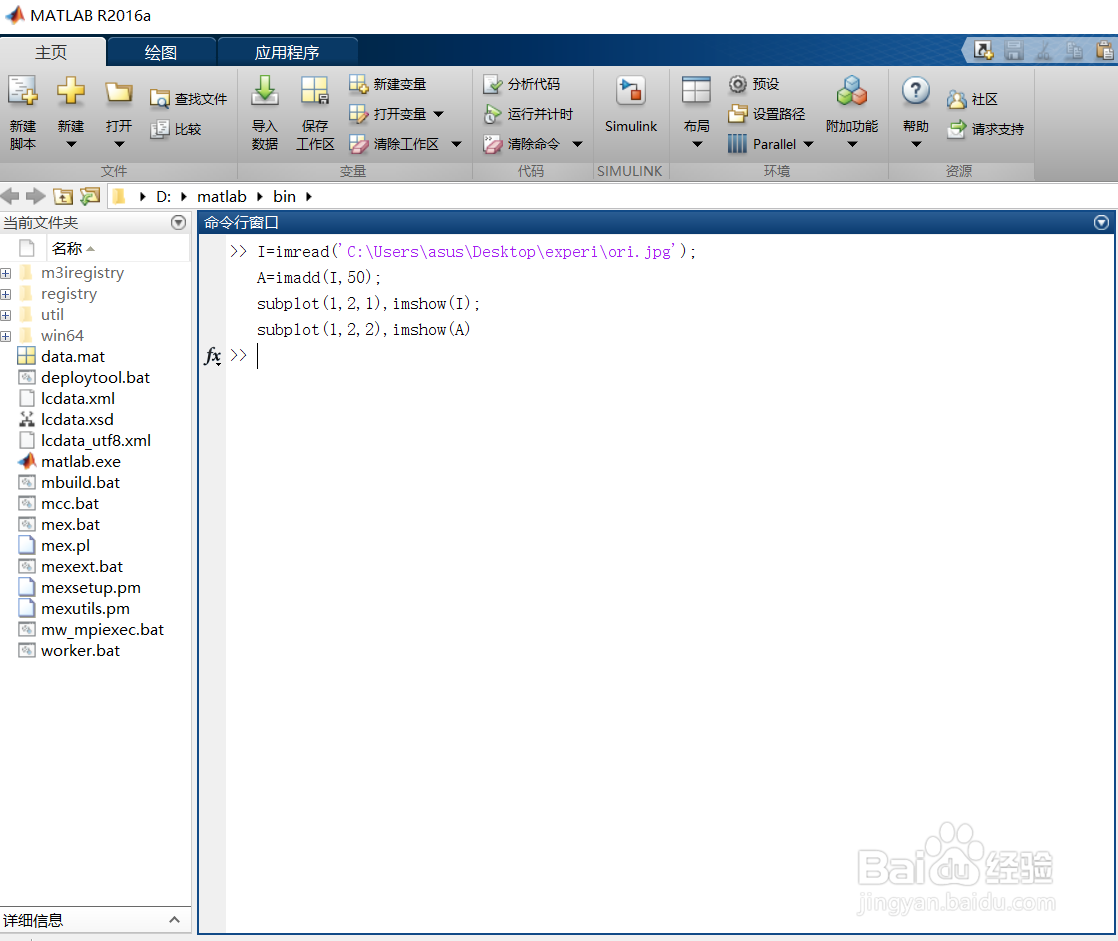Click the New Script (新建脚本) icon
The width and height of the screenshot is (1118, 941).
[23, 91]
